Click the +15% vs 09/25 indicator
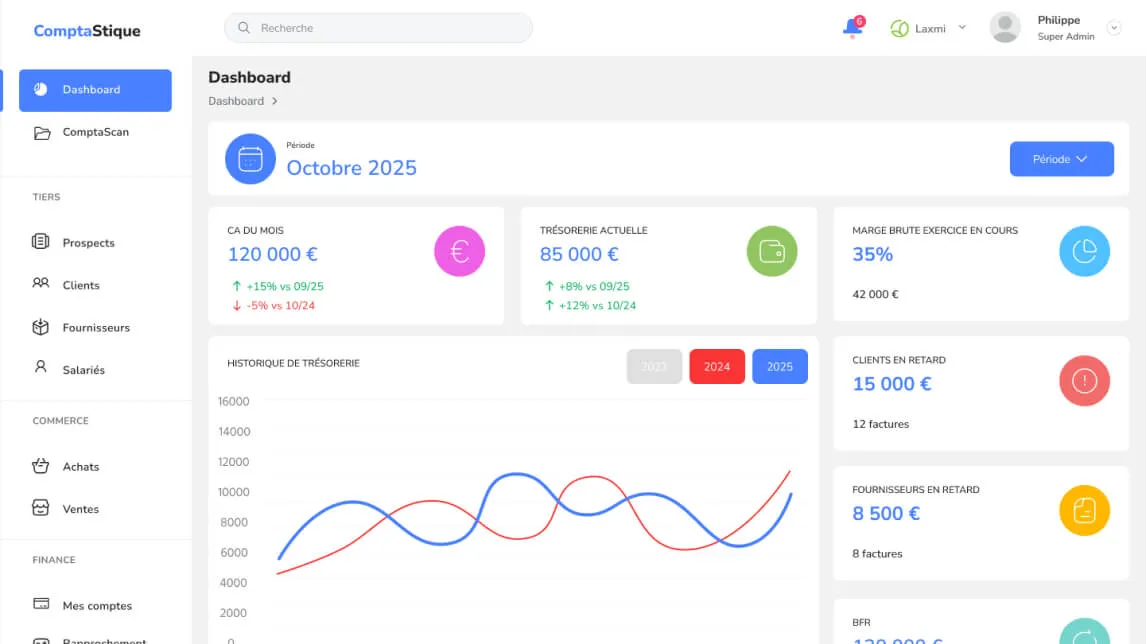1146x644 pixels. (x=278, y=287)
